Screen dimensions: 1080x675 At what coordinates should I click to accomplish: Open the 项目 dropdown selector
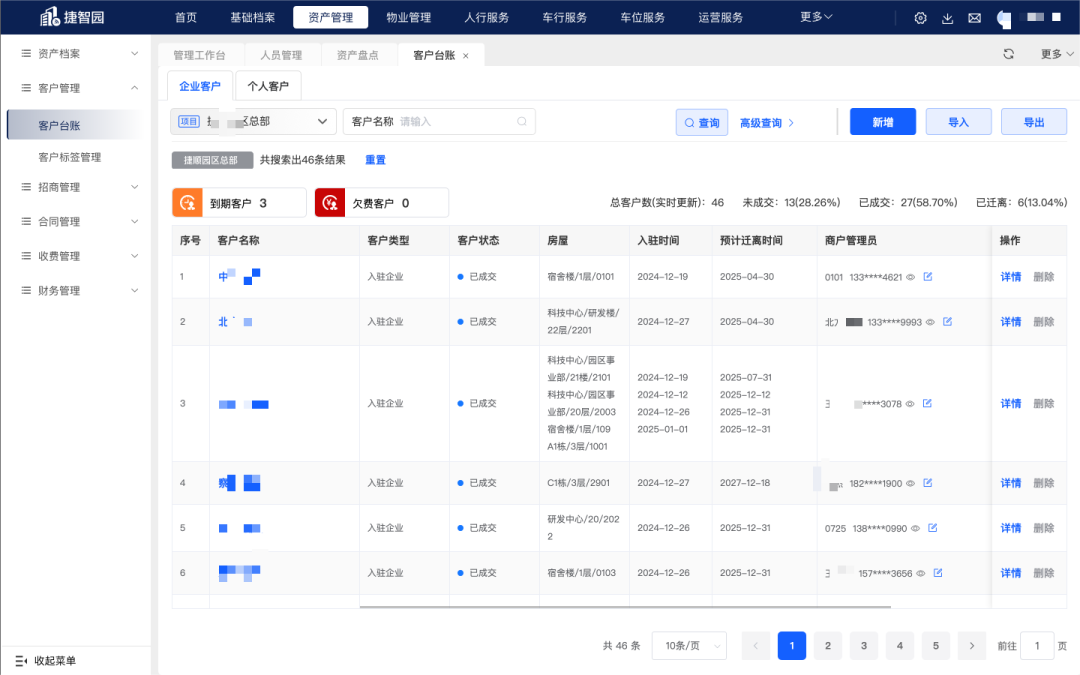point(253,121)
